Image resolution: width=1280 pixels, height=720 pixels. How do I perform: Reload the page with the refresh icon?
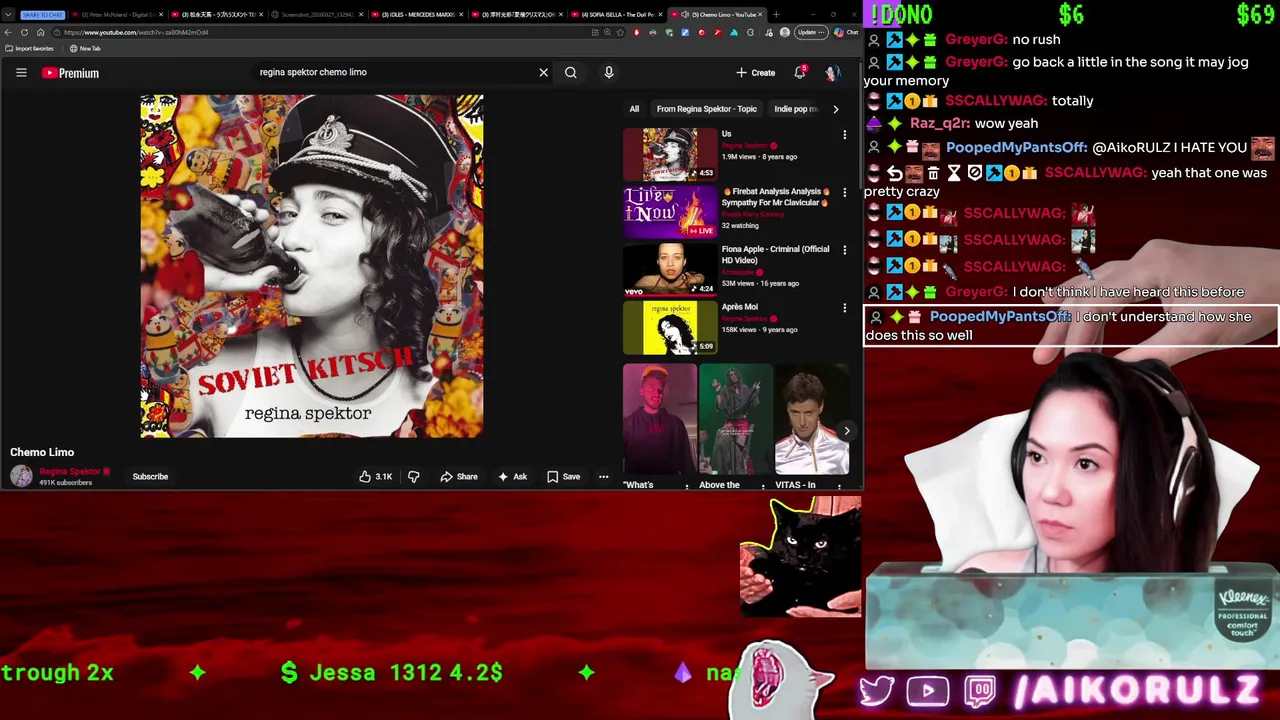[25, 32]
